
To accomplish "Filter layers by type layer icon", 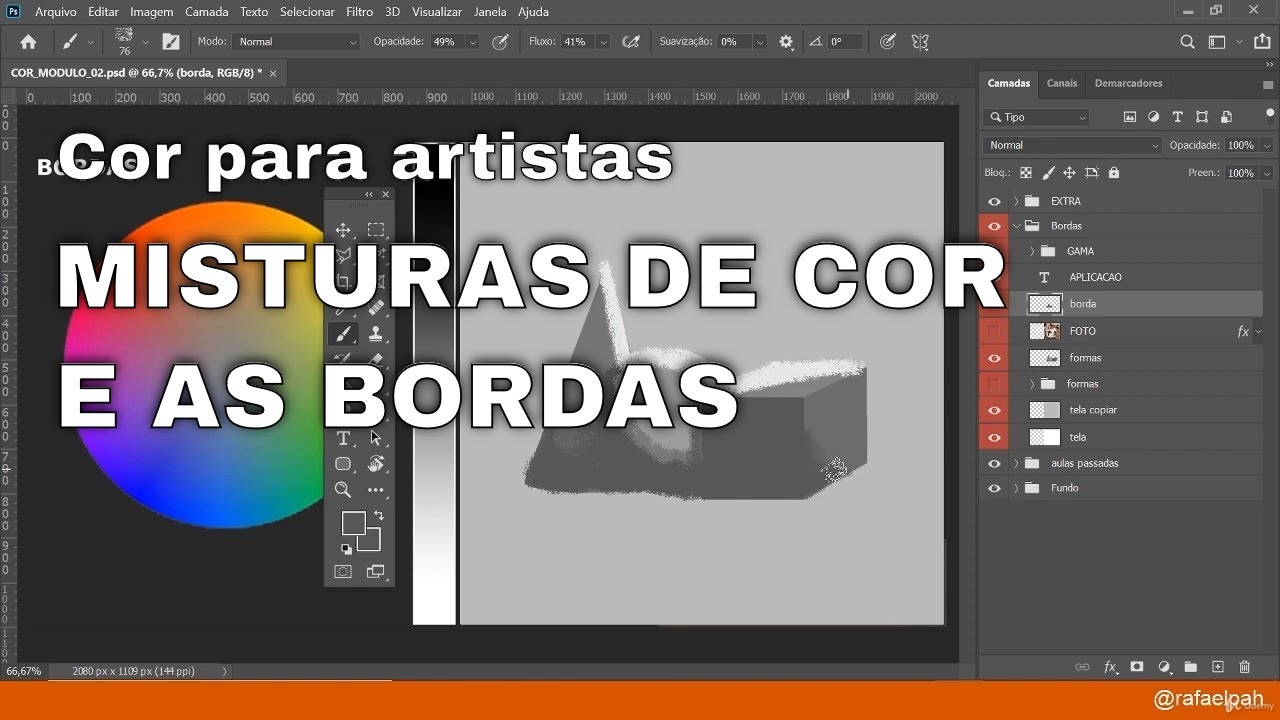I will tap(1178, 117).
